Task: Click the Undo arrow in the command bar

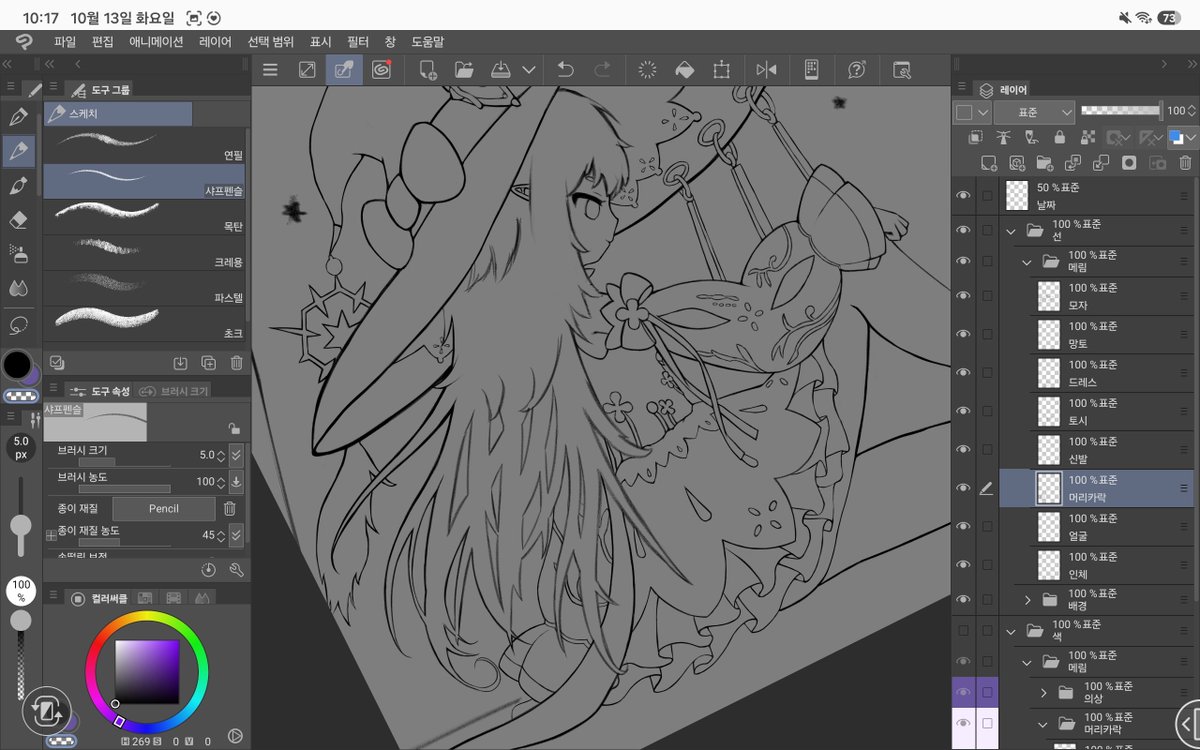Action: click(x=565, y=70)
